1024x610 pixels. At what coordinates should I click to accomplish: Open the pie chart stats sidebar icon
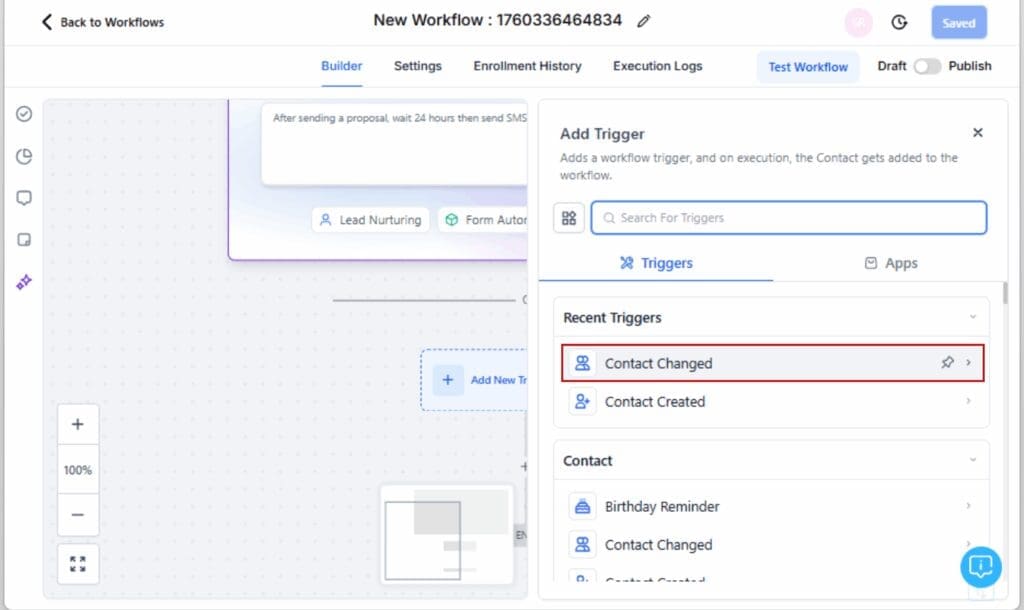pyautogui.click(x=24, y=156)
